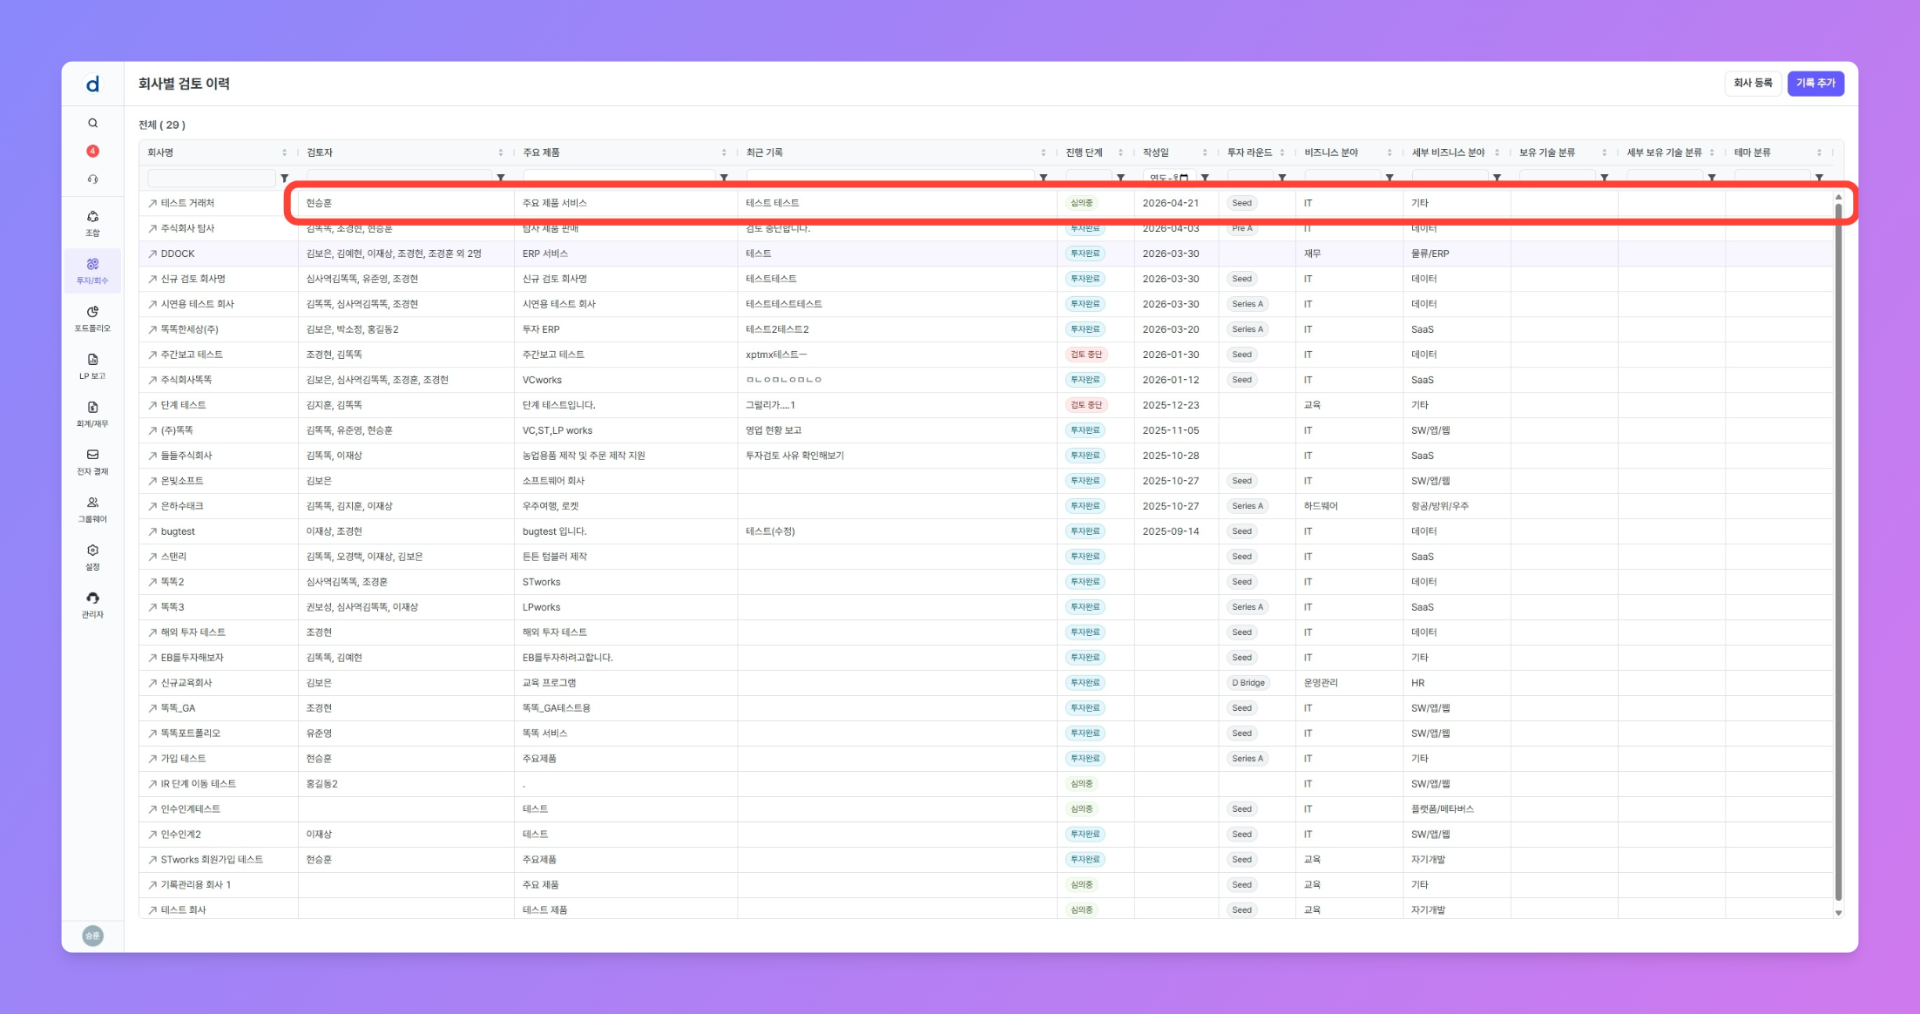Click the table's vertical scrollbar down arrow
The height and width of the screenshot is (1014, 1920).
click(x=1838, y=912)
